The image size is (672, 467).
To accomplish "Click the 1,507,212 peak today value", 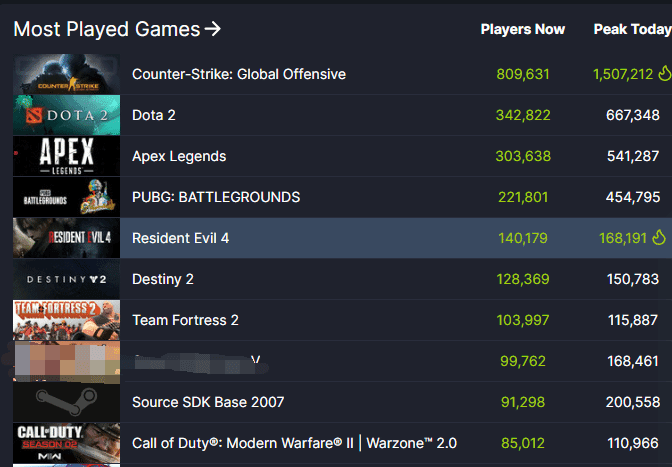I will 623,74.
